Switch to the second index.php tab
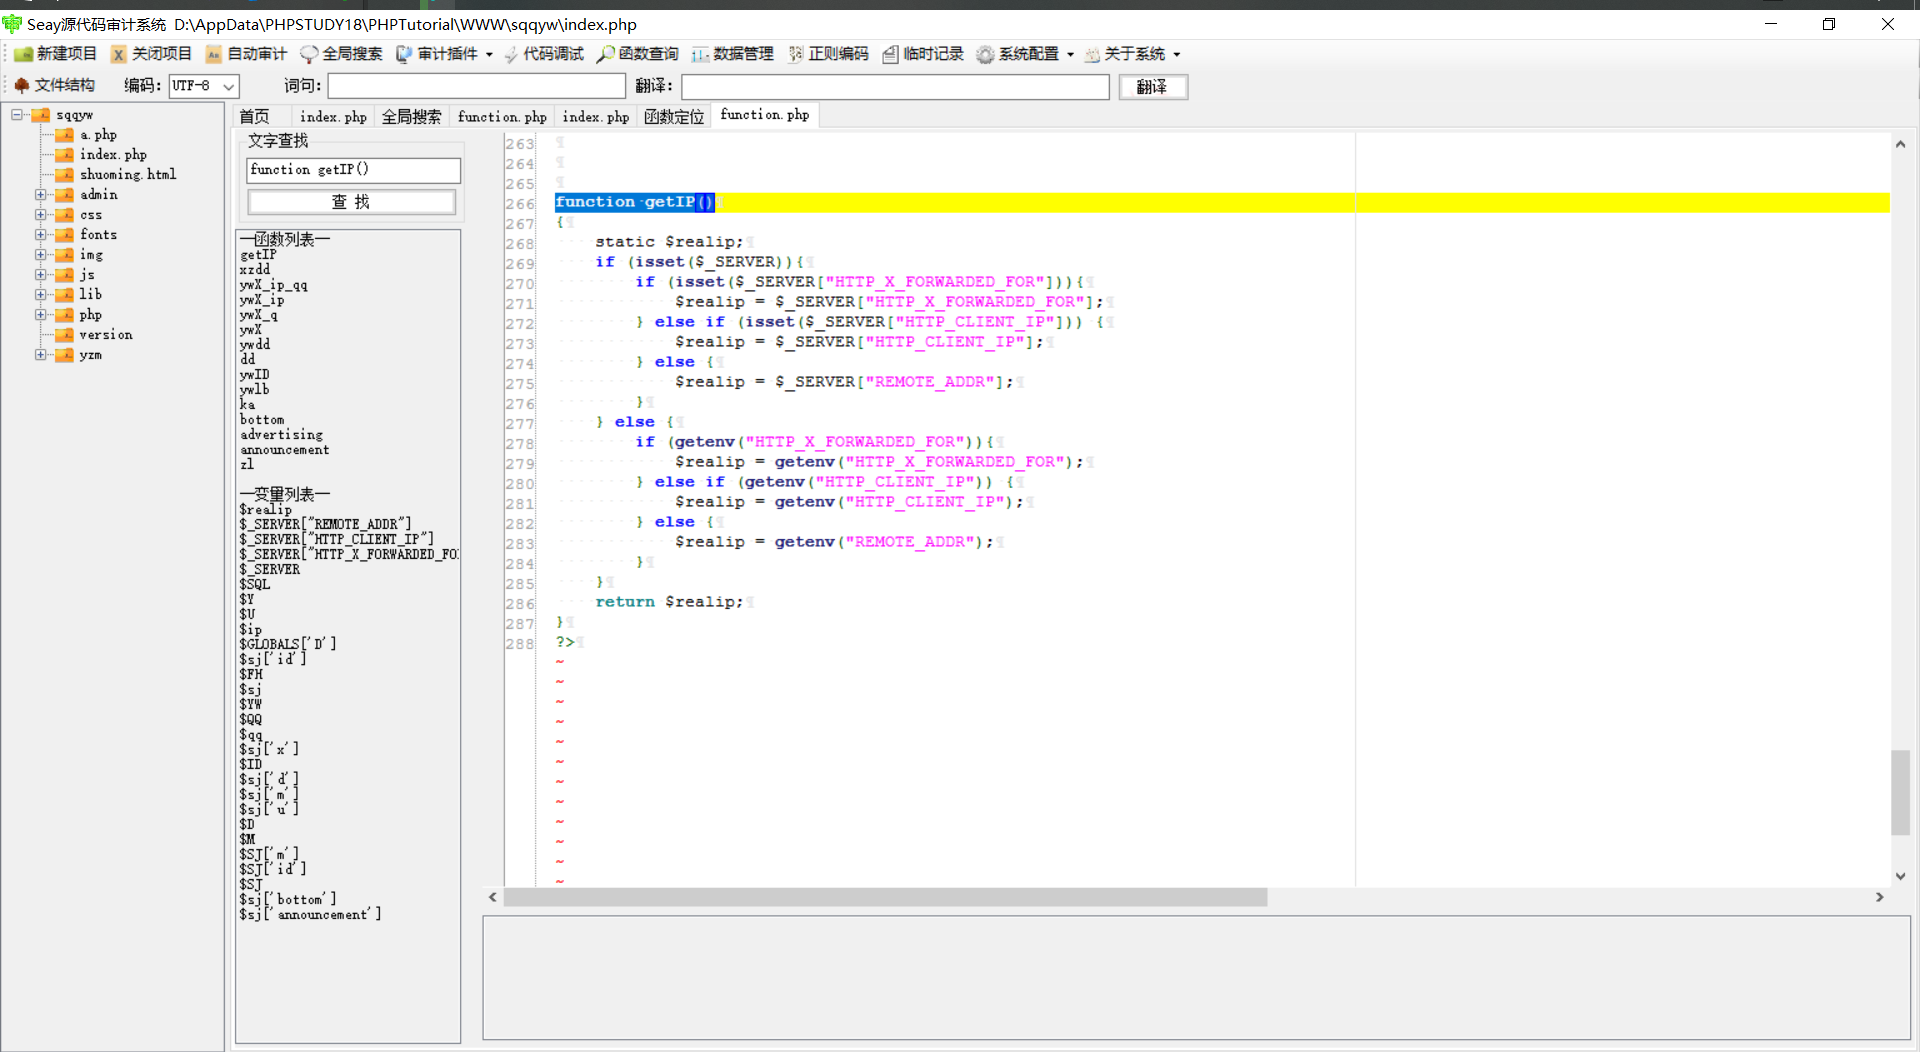 point(595,117)
